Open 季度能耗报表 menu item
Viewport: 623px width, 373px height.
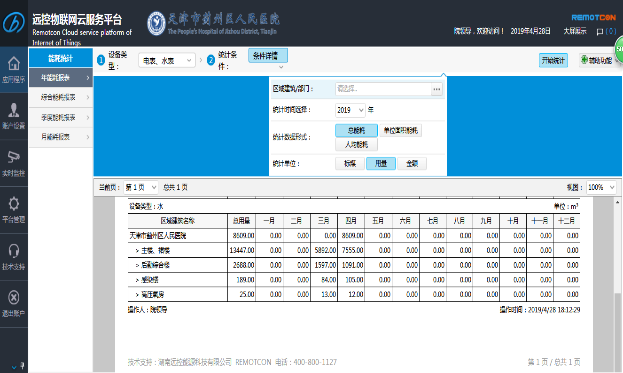click(x=61, y=118)
